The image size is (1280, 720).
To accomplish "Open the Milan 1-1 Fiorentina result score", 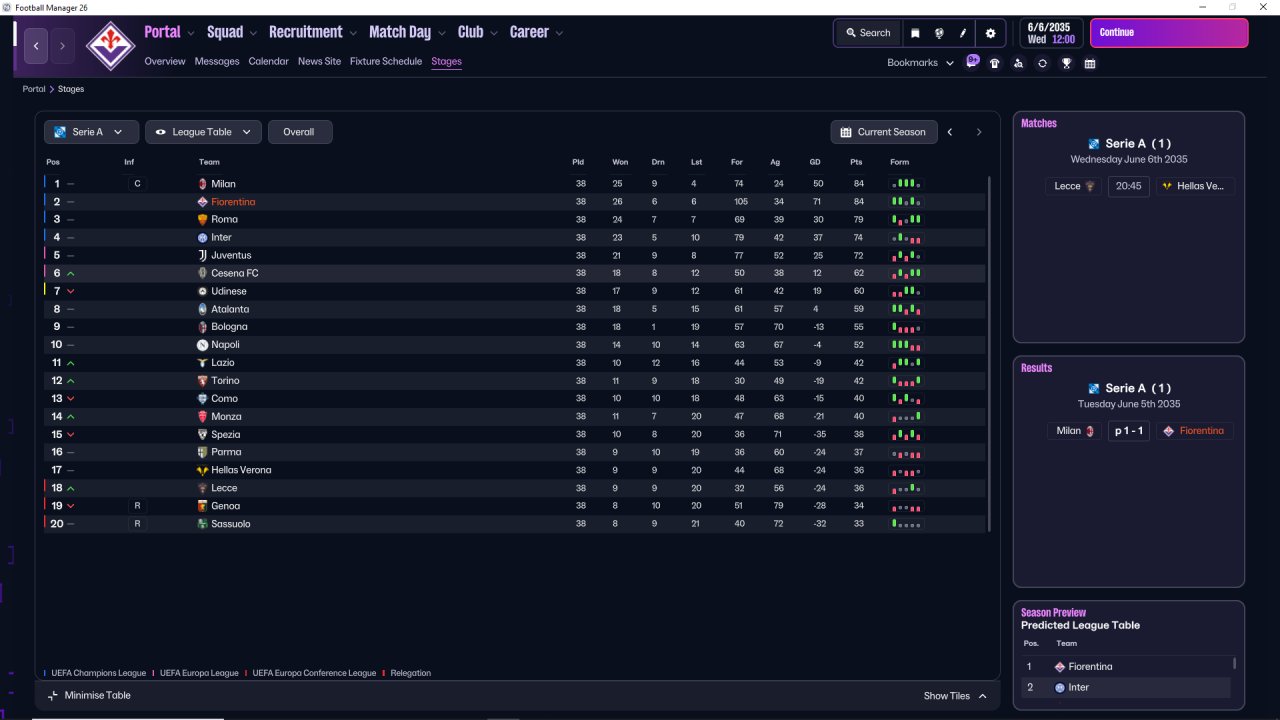I will (1128, 431).
